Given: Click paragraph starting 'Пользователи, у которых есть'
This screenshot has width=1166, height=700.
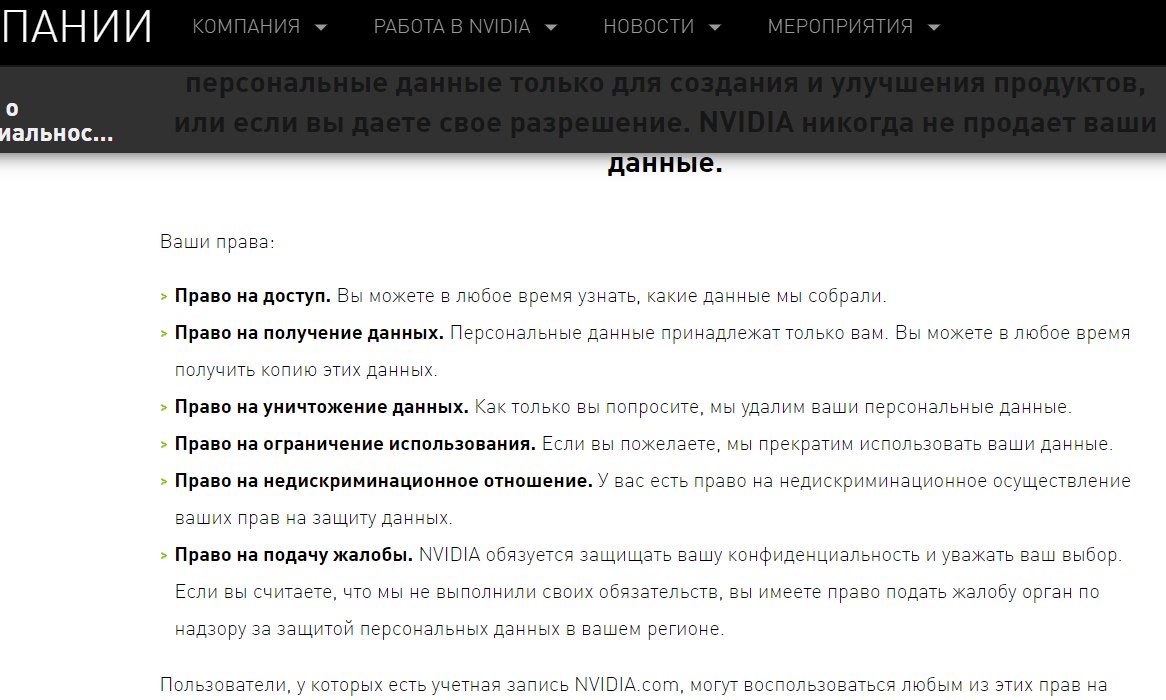Looking at the screenshot, I should click(634, 685).
